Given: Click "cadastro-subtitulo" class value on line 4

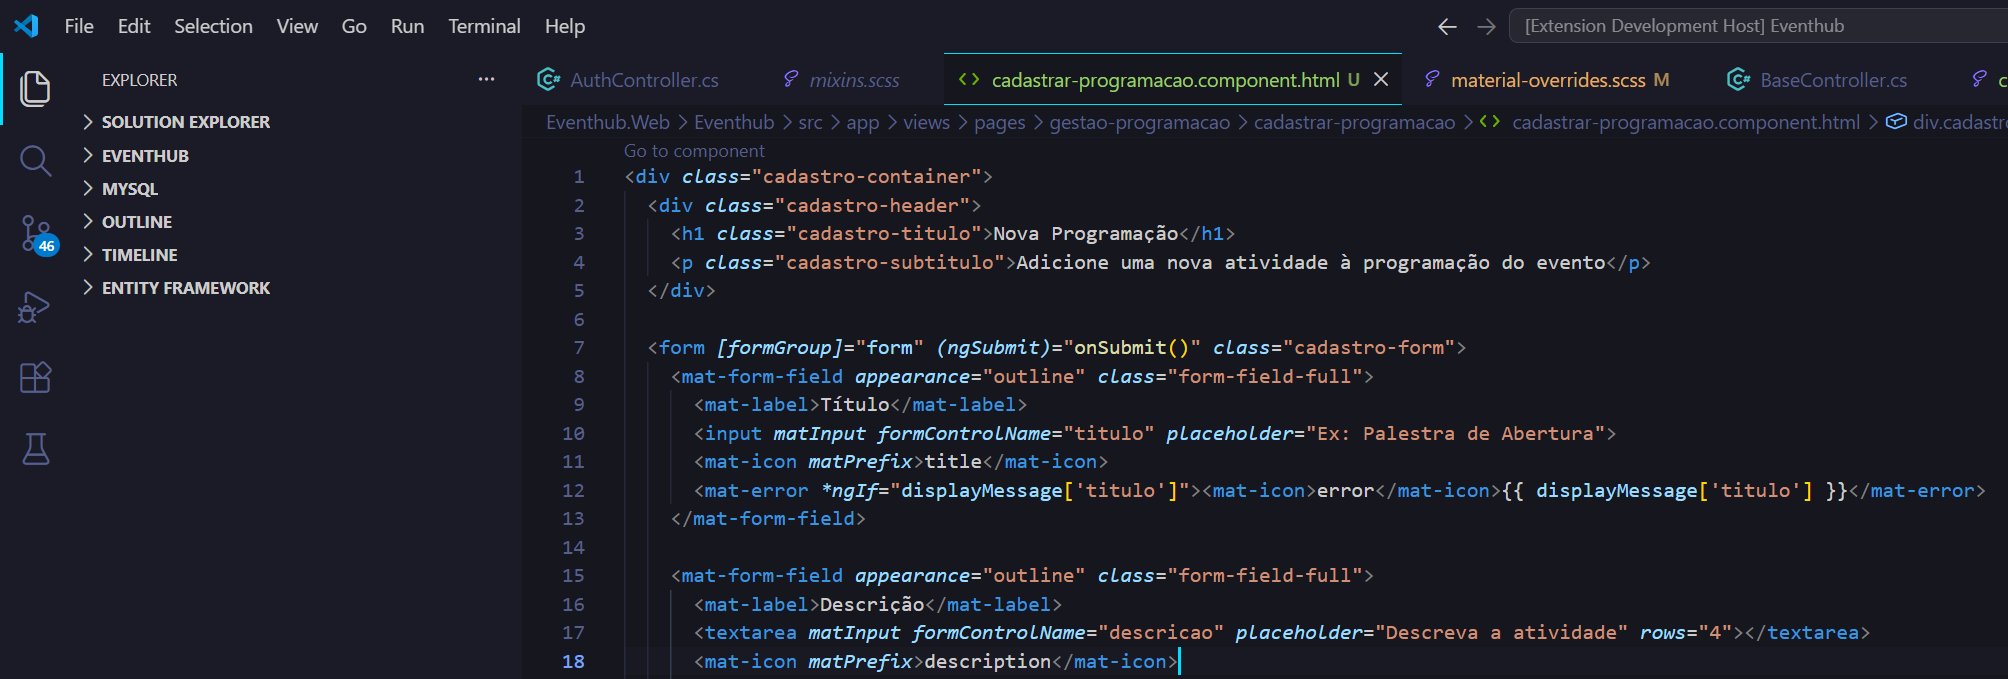Looking at the screenshot, I should [890, 263].
